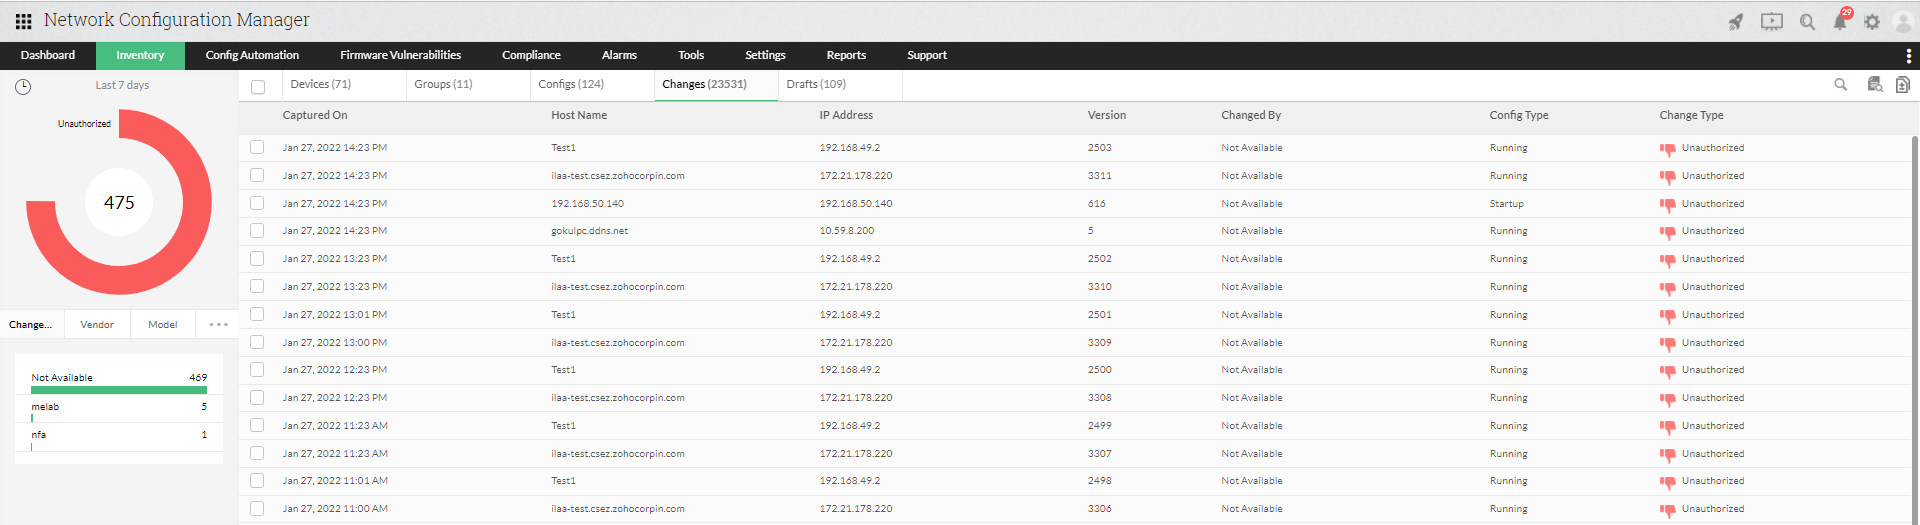Expand more filter options ellipsis
Viewport: 1920px width, 525px height.
pos(218,325)
